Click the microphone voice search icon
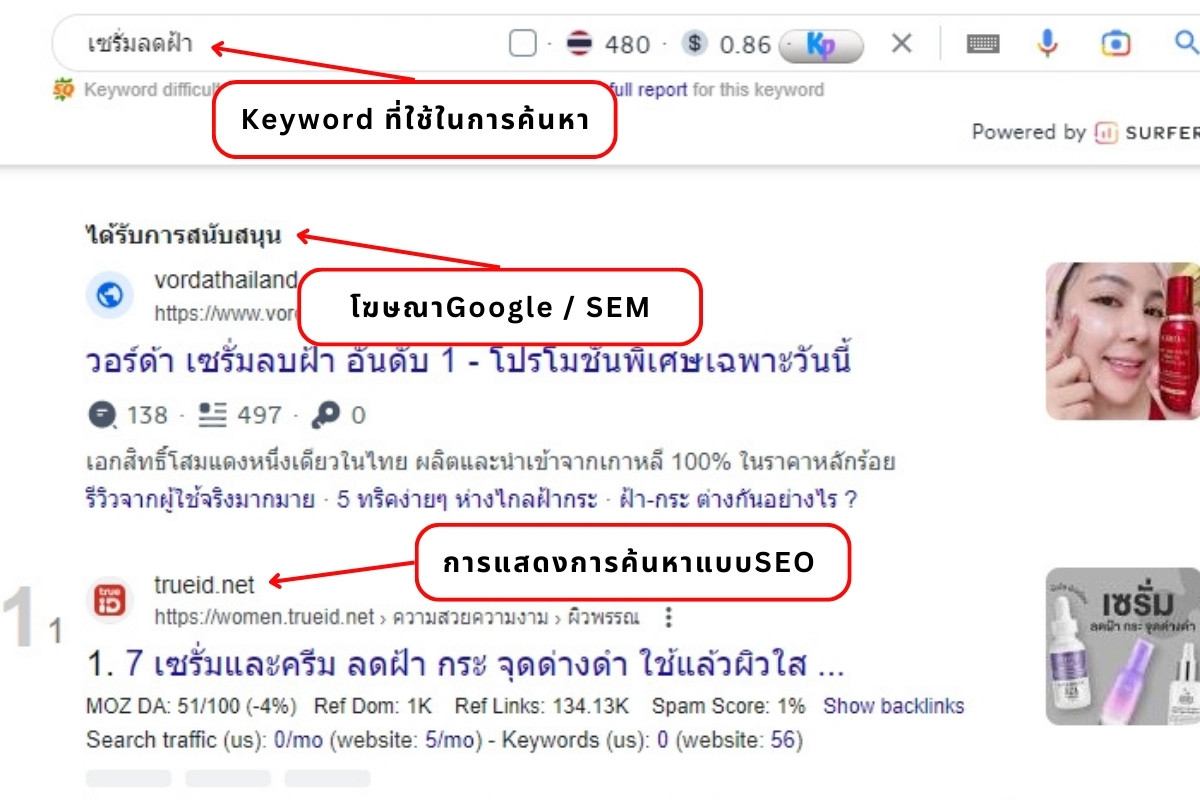 (x=1047, y=43)
